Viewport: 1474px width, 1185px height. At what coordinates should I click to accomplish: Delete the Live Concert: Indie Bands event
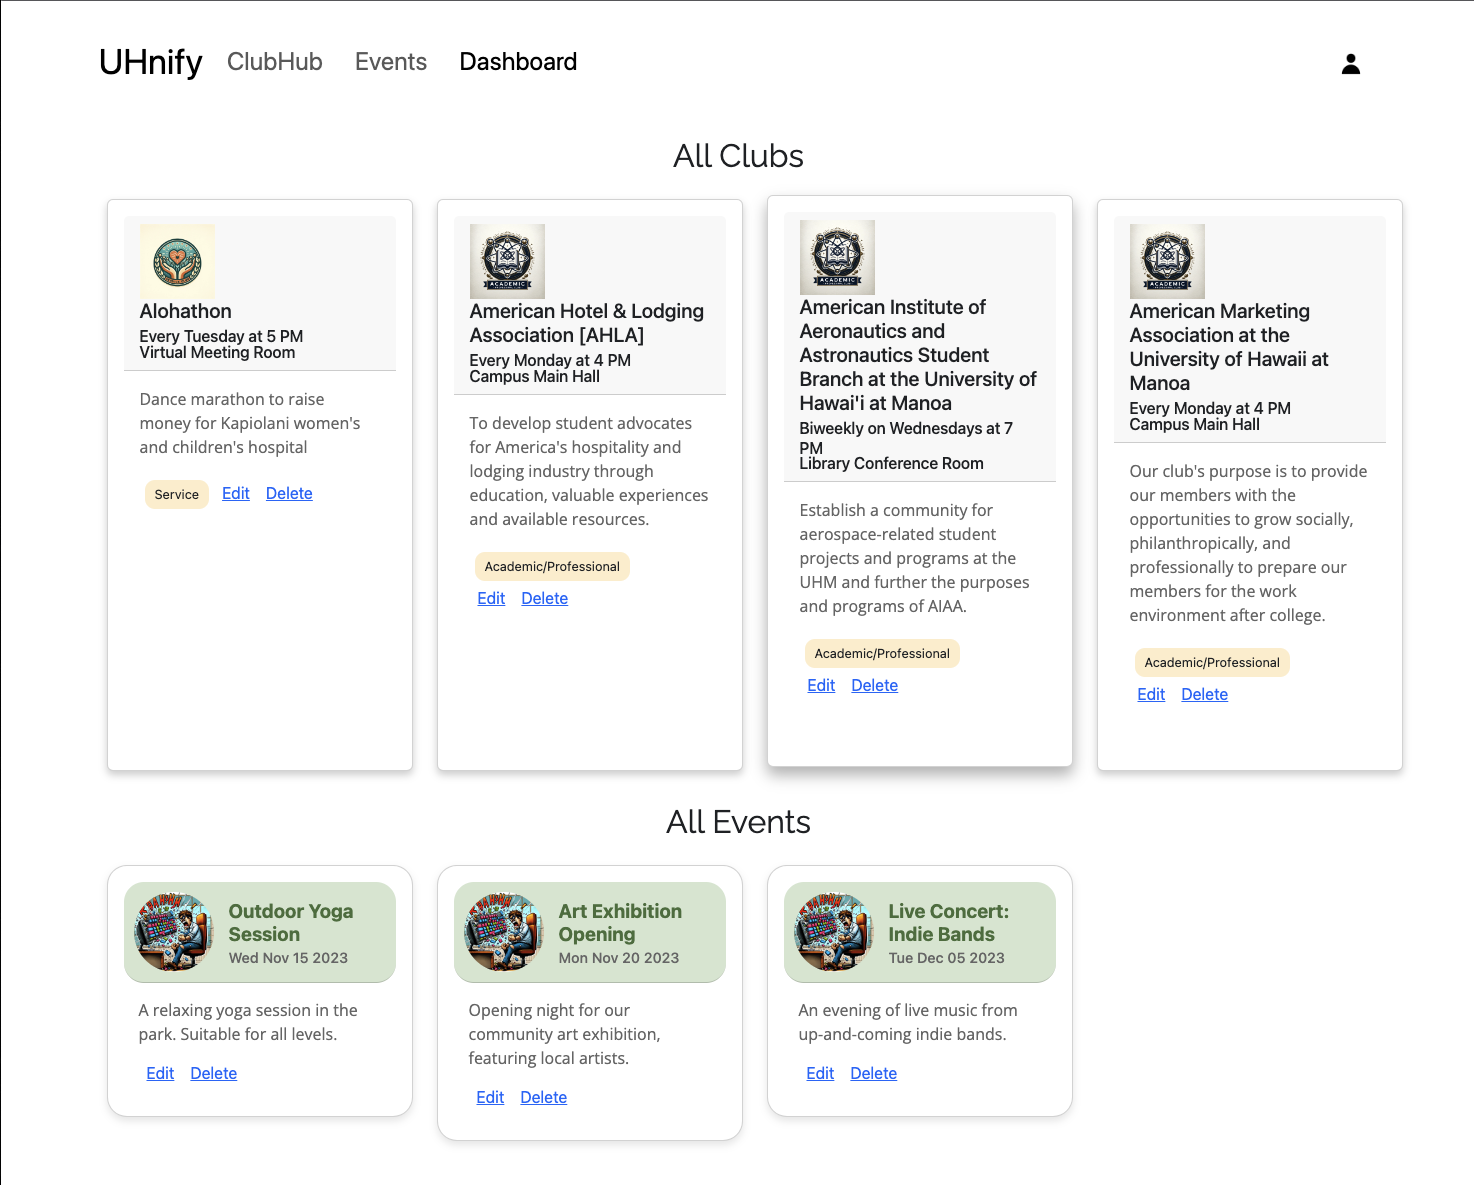pos(873,1073)
